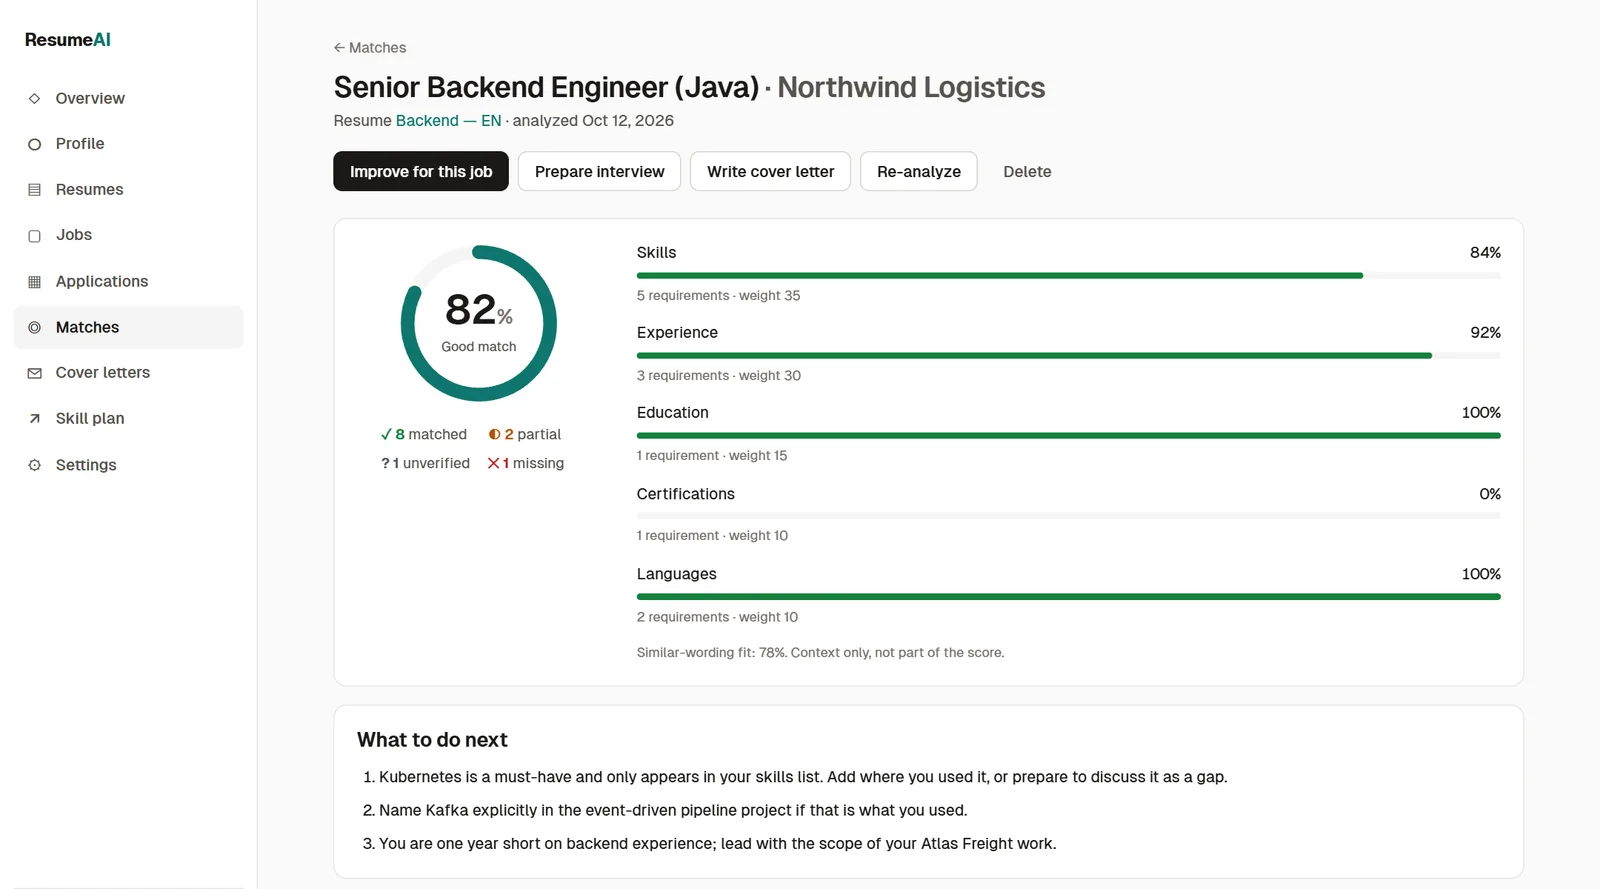Image resolution: width=1600 pixels, height=889 pixels.
Task: Click the Experience category label
Action: [x=677, y=333]
